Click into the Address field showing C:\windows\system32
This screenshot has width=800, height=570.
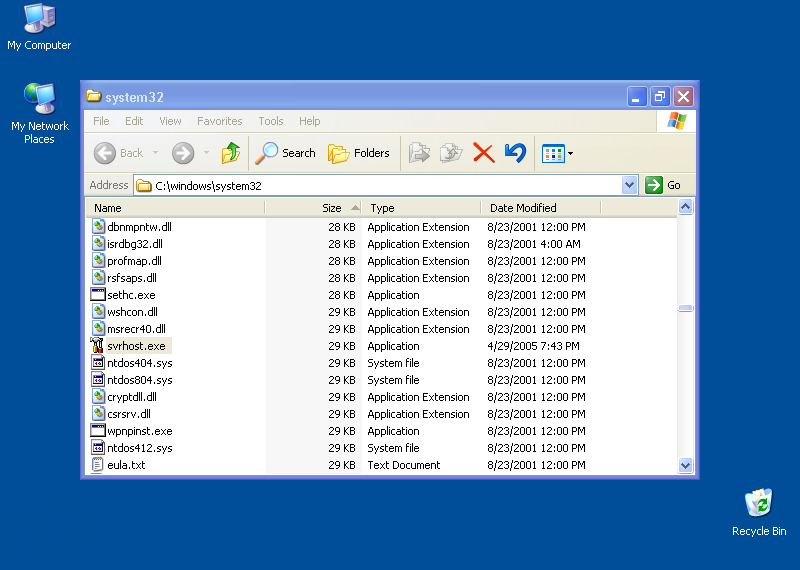point(378,185)
